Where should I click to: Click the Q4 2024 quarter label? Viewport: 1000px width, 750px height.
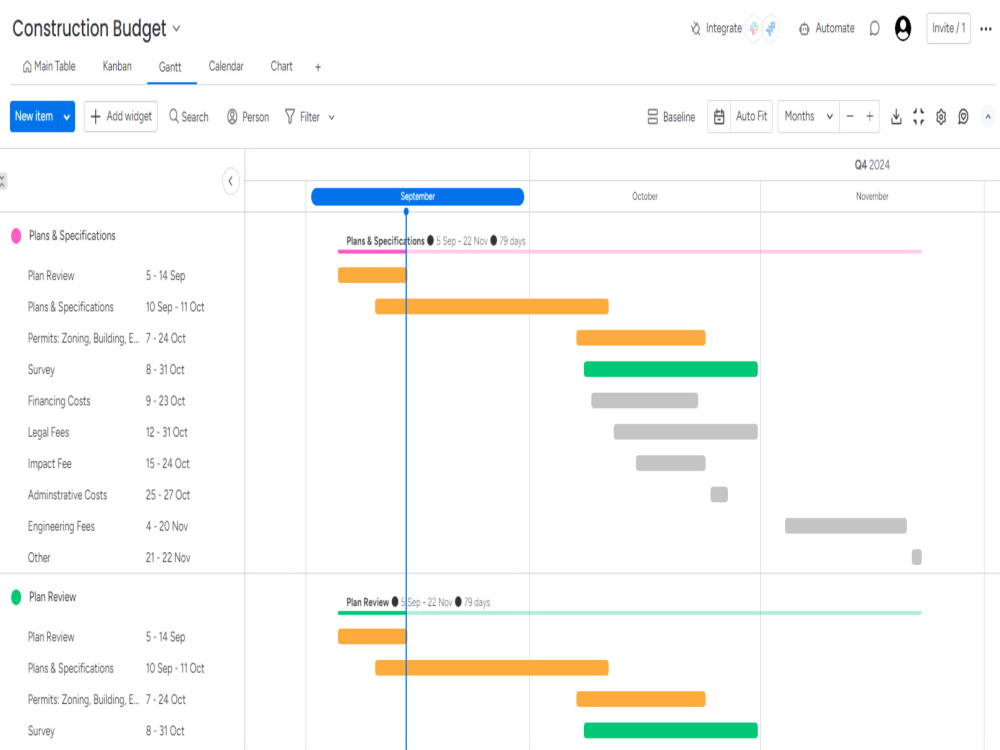click(x=872, y=165)
